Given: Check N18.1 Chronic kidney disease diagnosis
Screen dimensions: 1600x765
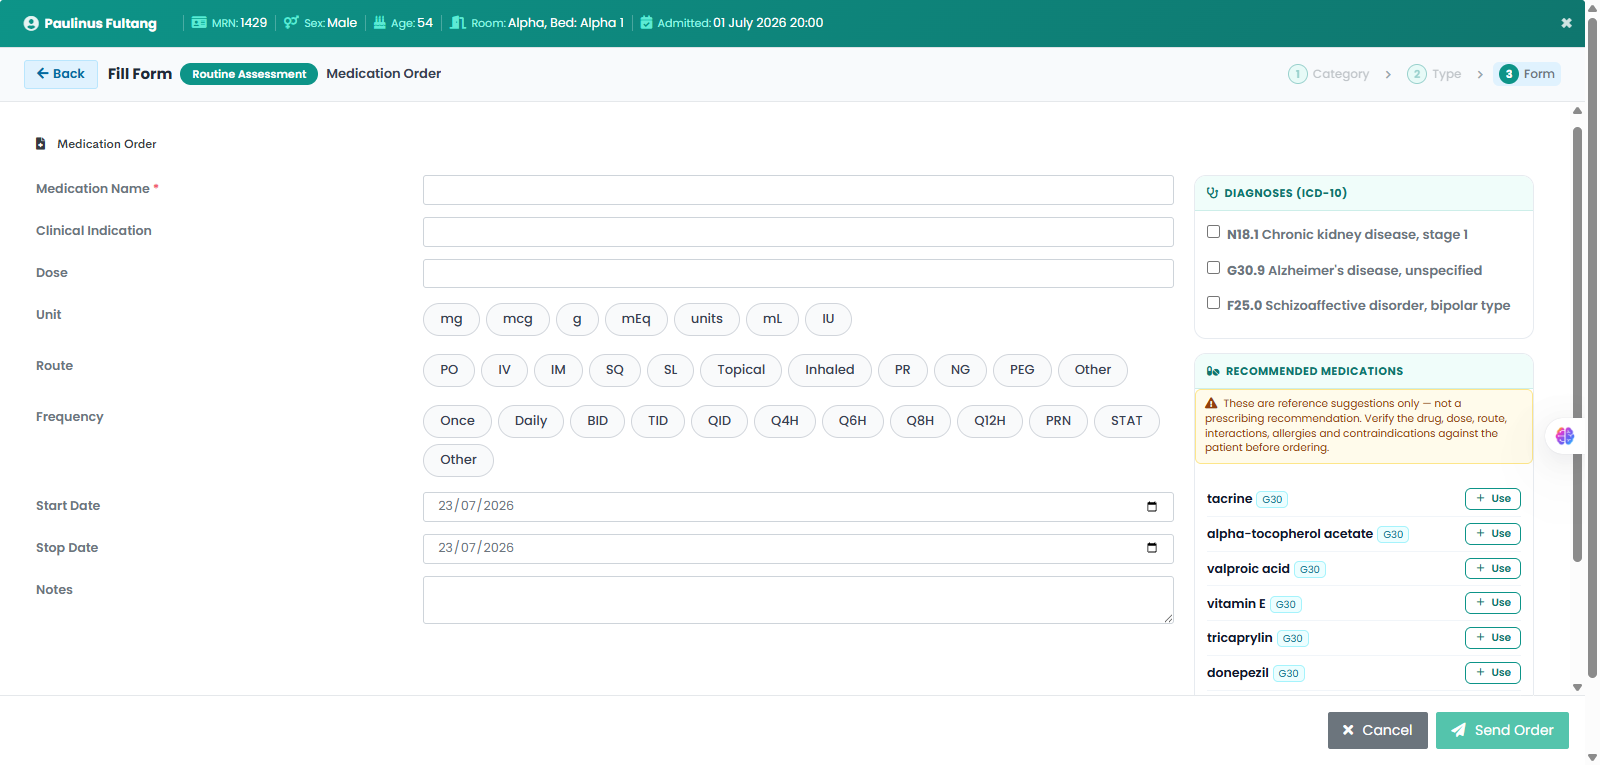Looking at the screenshot, I should pyautogui.click(x=1213, y=232).
